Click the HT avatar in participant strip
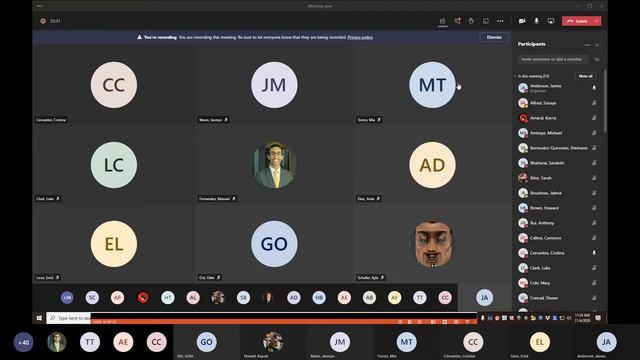 (168, 298)
